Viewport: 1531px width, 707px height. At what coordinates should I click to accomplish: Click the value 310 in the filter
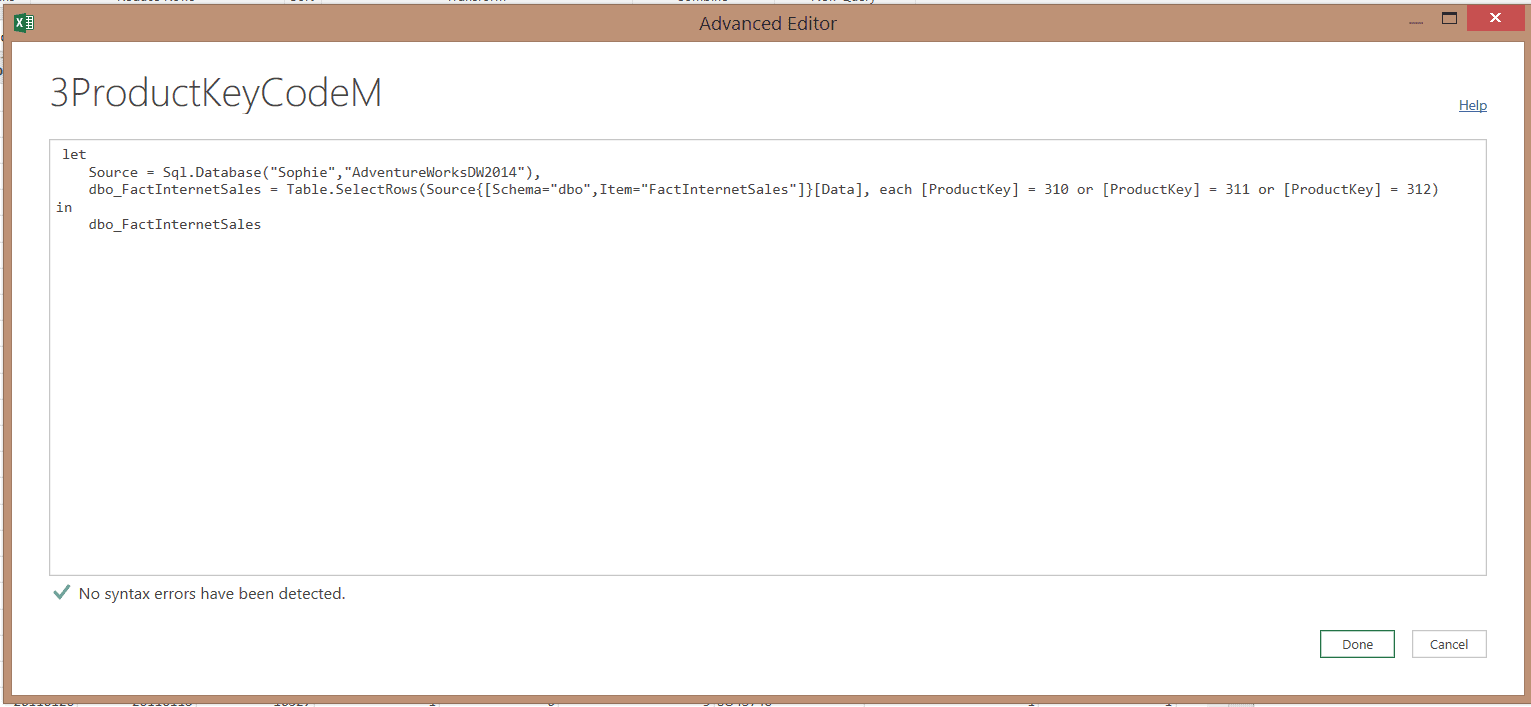1056,189
